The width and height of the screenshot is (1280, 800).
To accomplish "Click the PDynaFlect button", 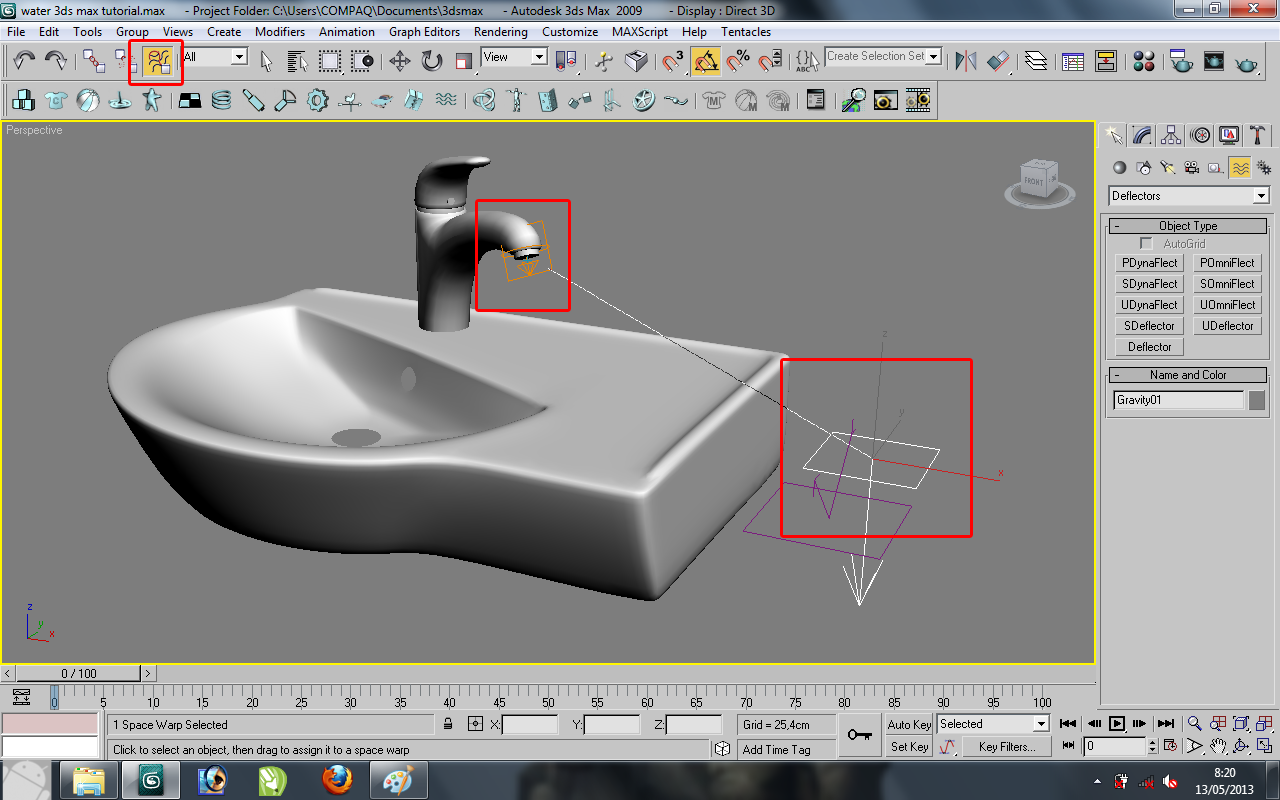I will click(1149, 262).
